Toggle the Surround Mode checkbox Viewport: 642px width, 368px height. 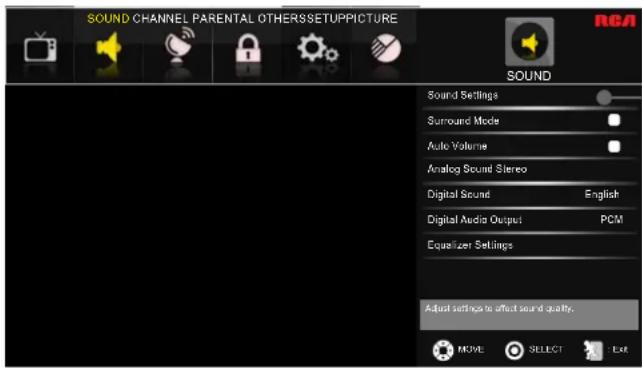coord(614,120)
